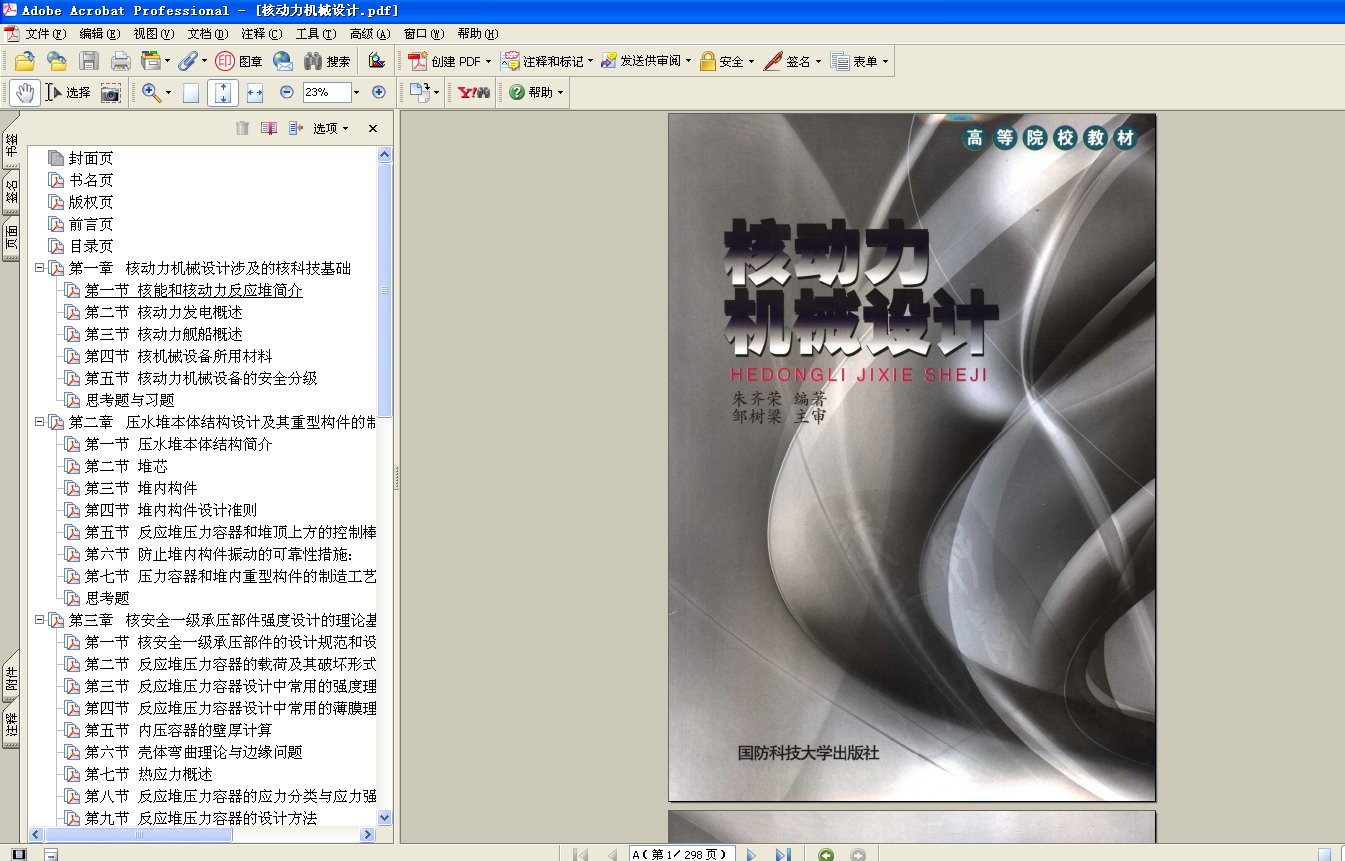Open search with the 搜索 binoculars icon

click(326, 61)
